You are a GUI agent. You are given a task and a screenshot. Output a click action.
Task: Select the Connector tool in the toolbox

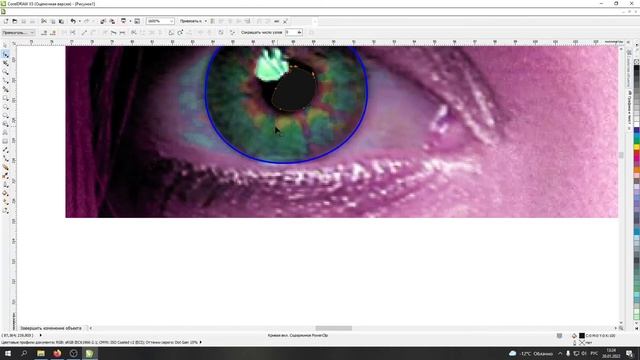(5, 159)
